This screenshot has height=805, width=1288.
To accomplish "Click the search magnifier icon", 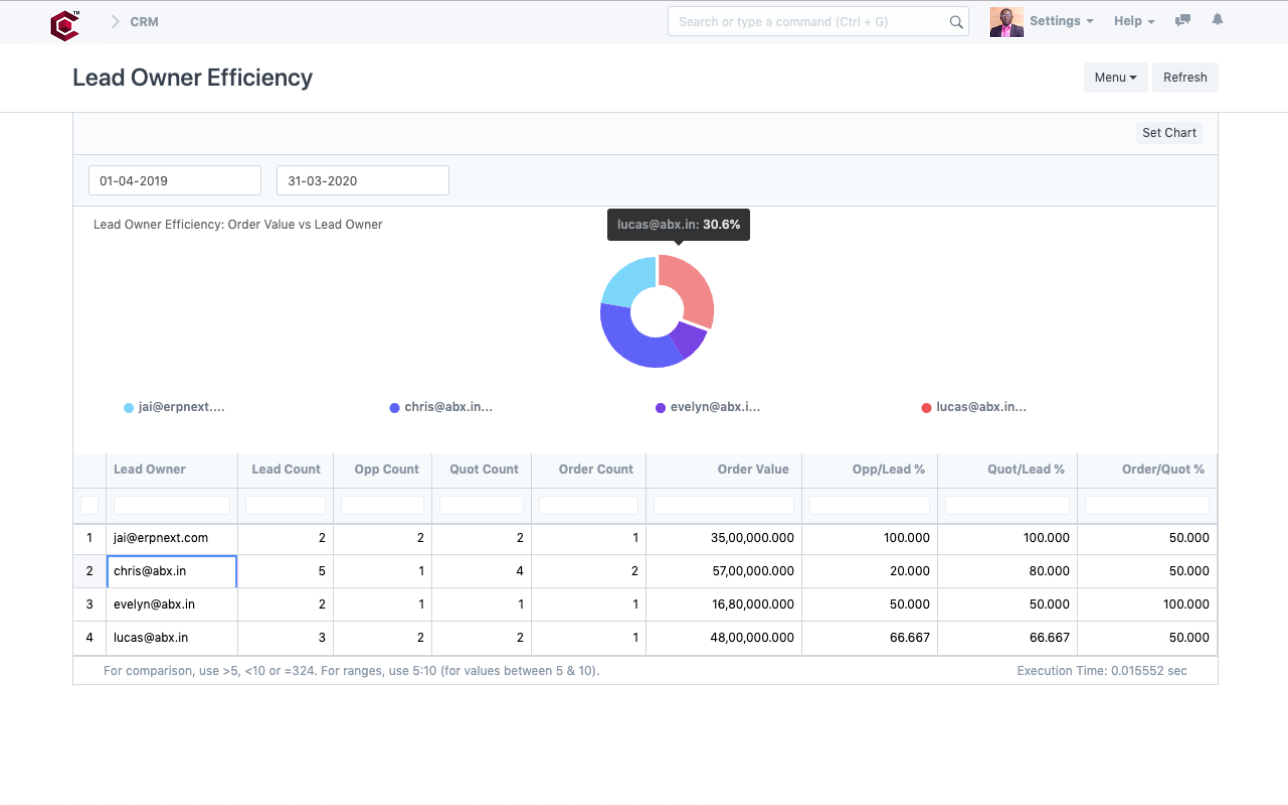I will [956, 22].
